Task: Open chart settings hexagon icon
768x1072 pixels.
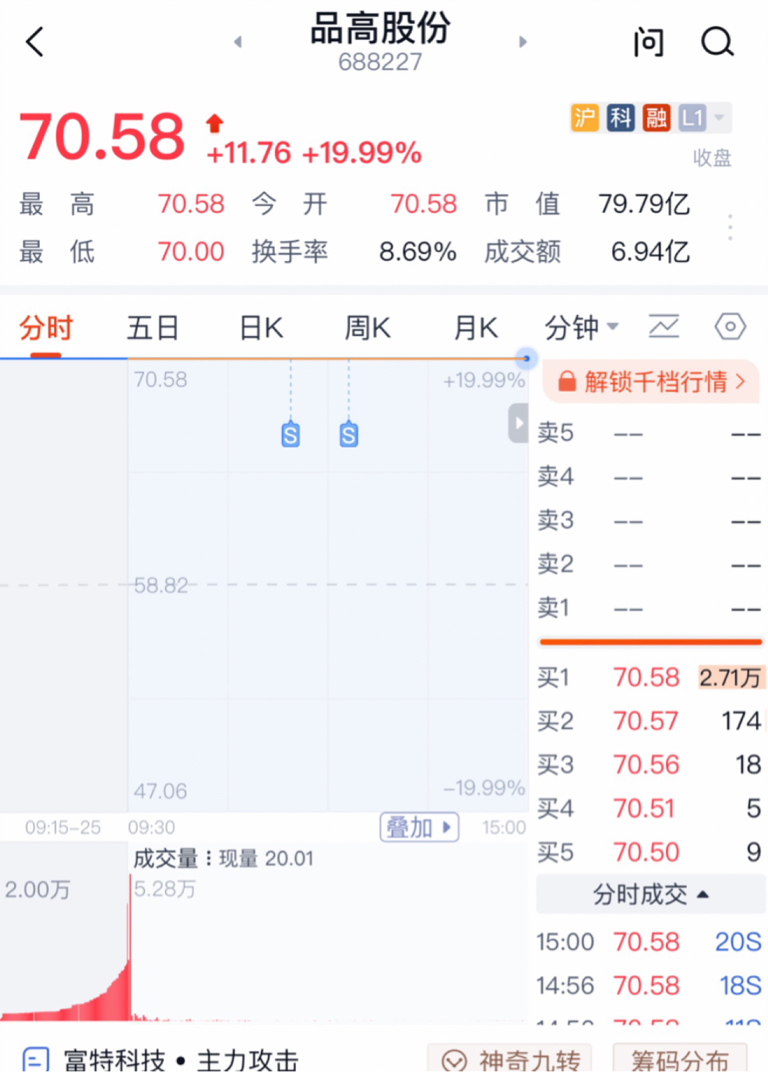Action: click(x=730, y=326)
